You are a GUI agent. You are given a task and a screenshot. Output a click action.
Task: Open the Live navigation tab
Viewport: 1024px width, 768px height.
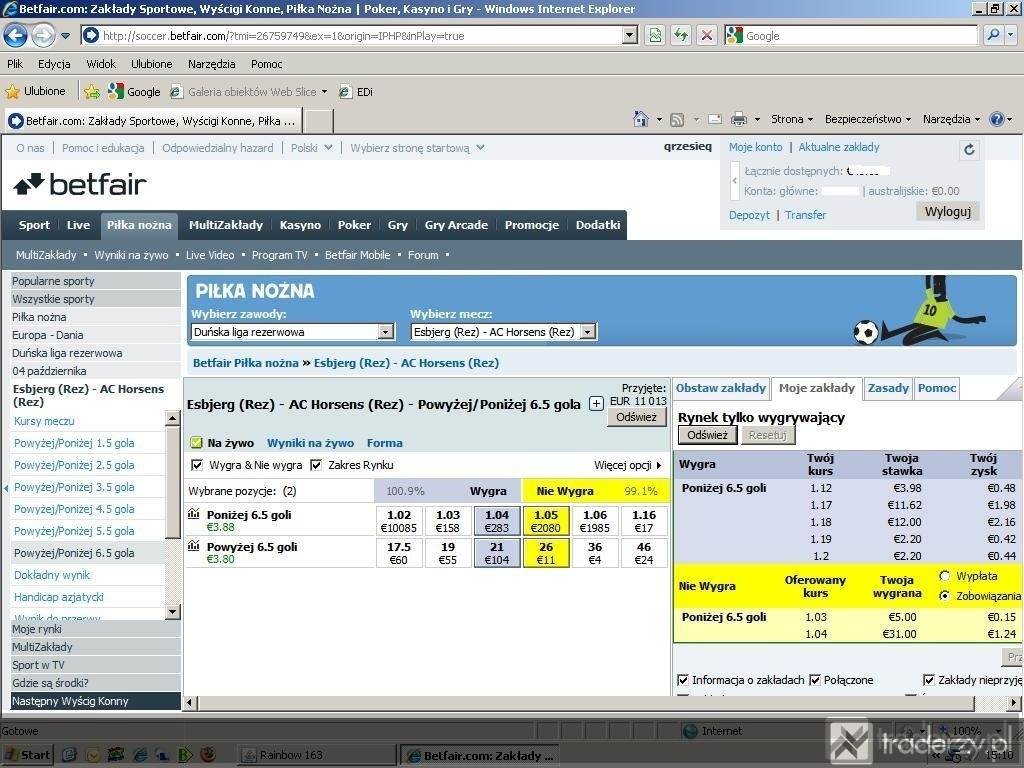78,225
